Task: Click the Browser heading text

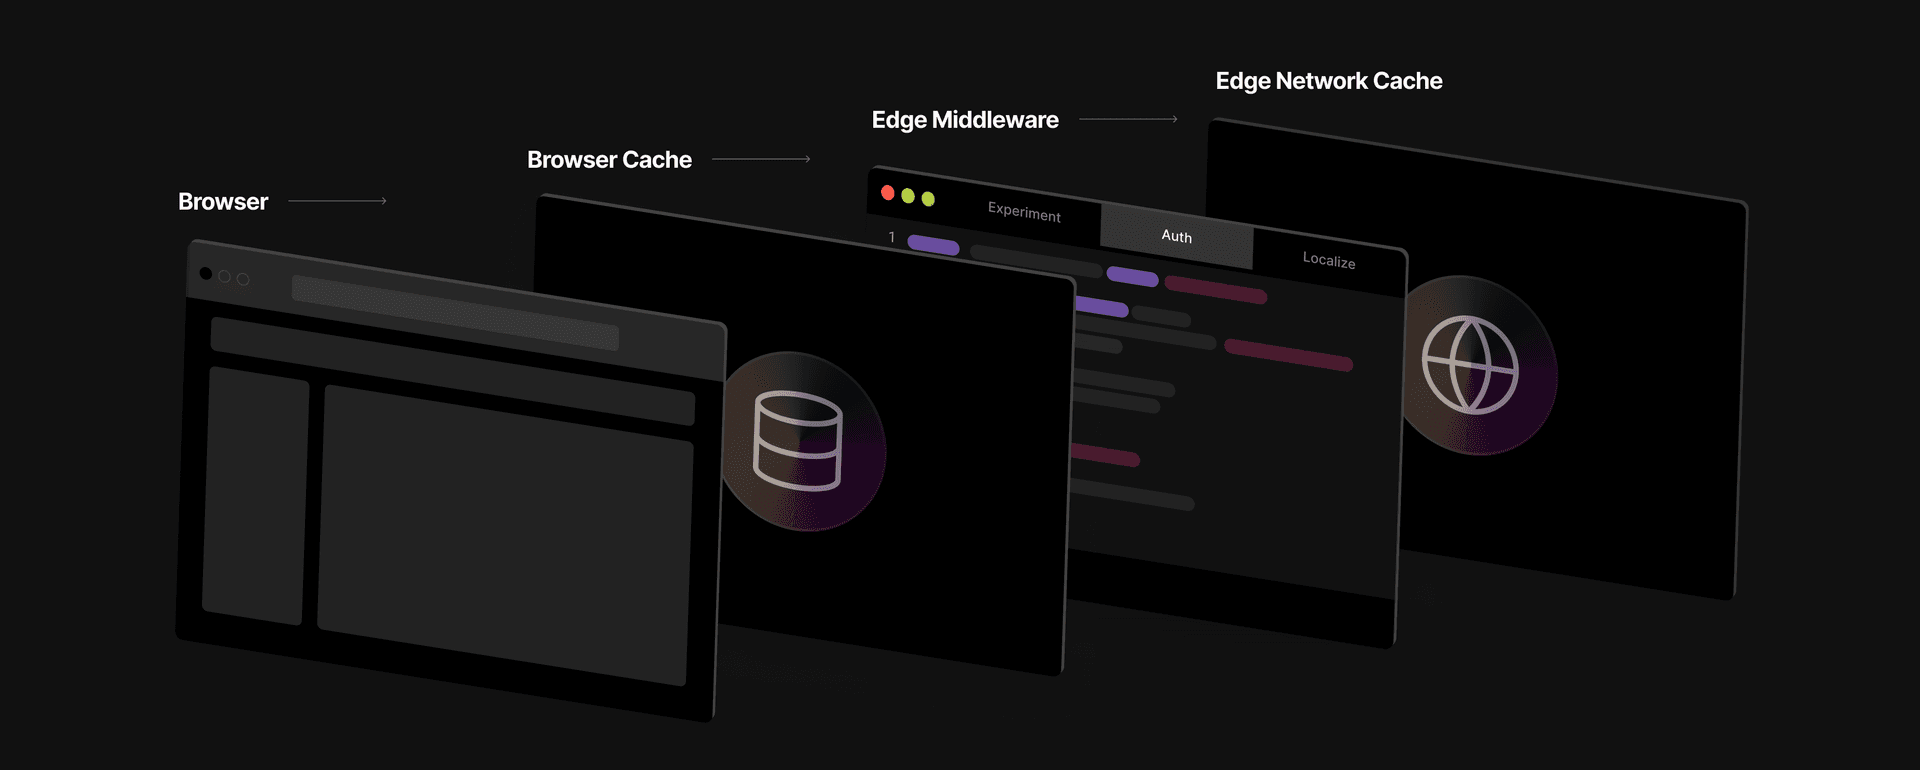Action: tap(223, 202)
